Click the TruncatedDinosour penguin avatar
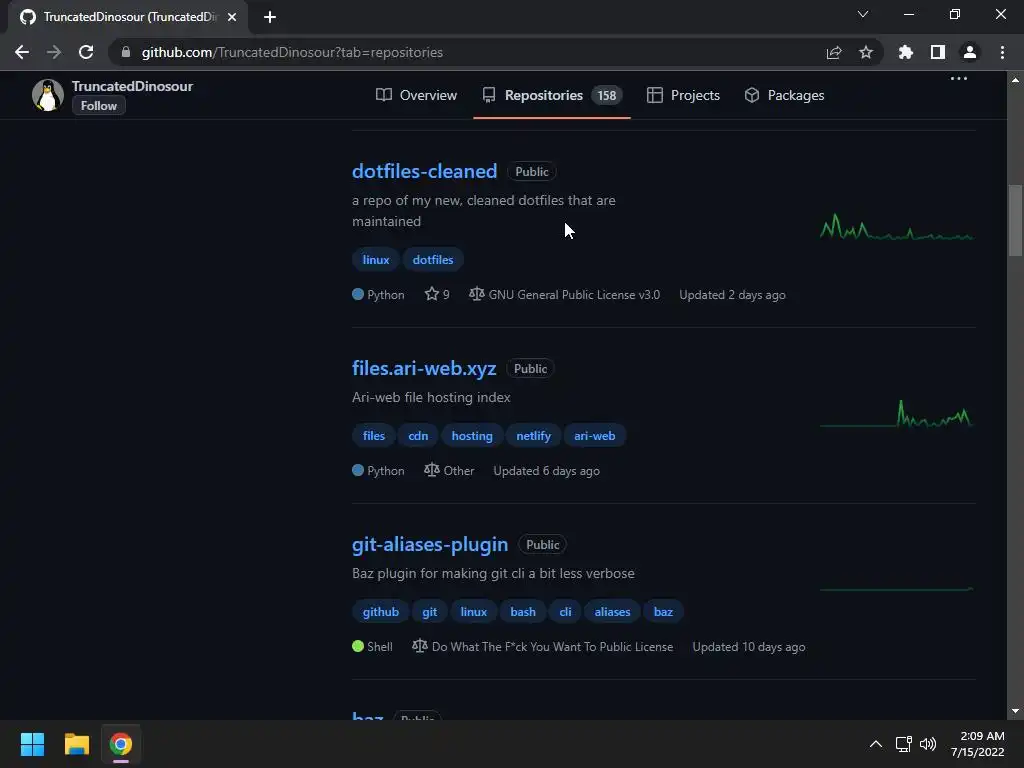 (x=48, y=95)
